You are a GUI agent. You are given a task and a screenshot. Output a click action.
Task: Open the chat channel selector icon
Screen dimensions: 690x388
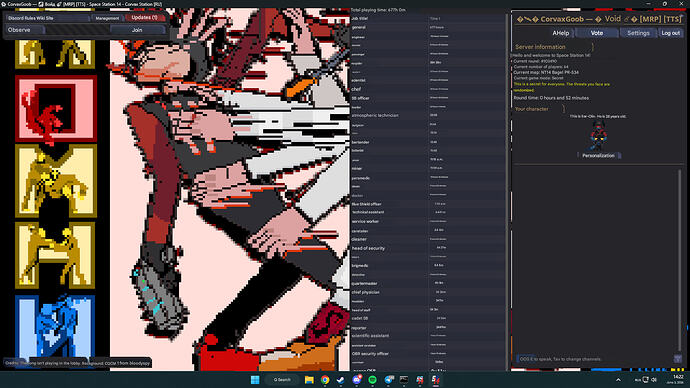pyautogui.click(x=678, y=359)
